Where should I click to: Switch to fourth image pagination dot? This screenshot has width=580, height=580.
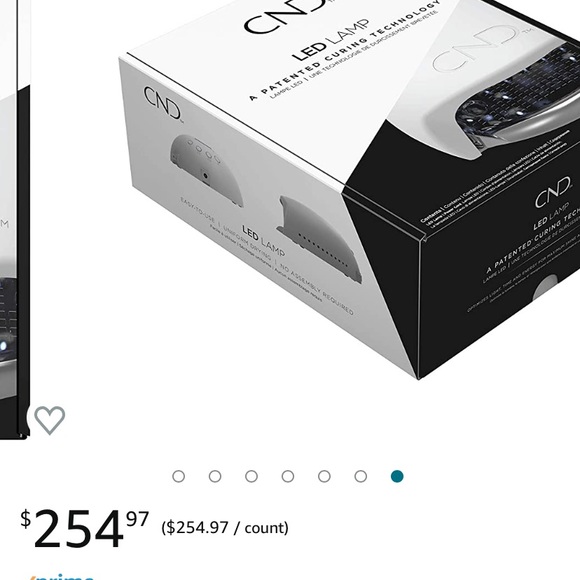coord(288,476)
